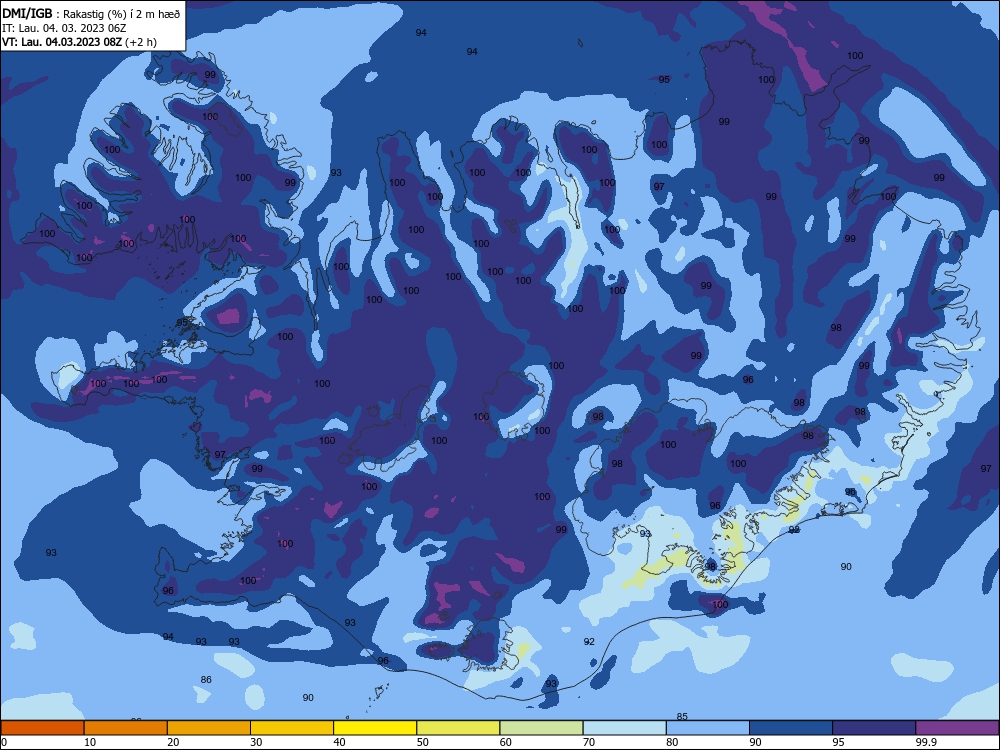
Task: Click the '86' humidity value on the map
Action: 206,680
